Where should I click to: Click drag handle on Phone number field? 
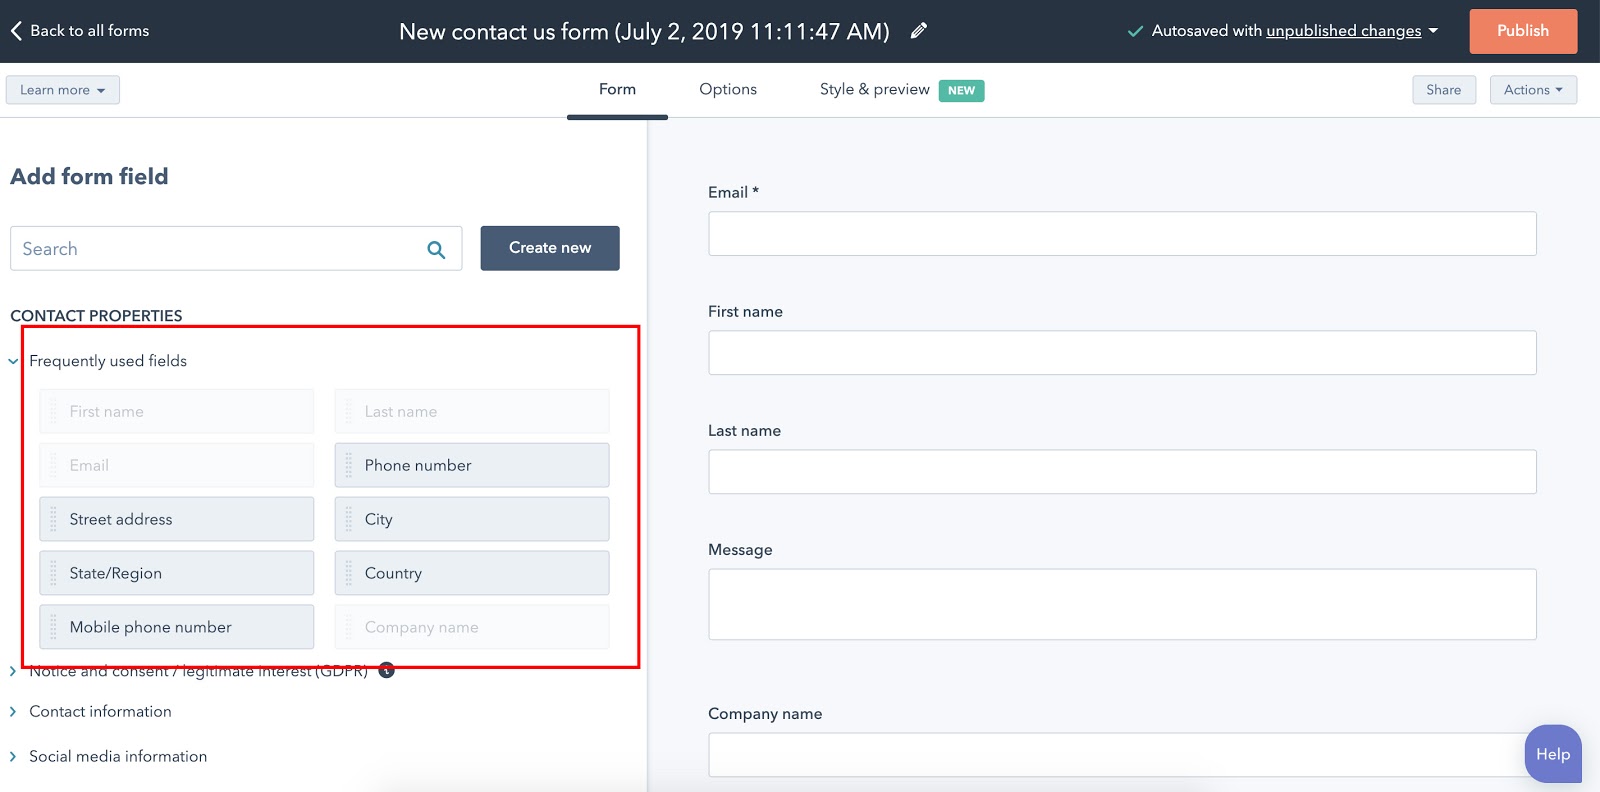[x=349, y=465]
